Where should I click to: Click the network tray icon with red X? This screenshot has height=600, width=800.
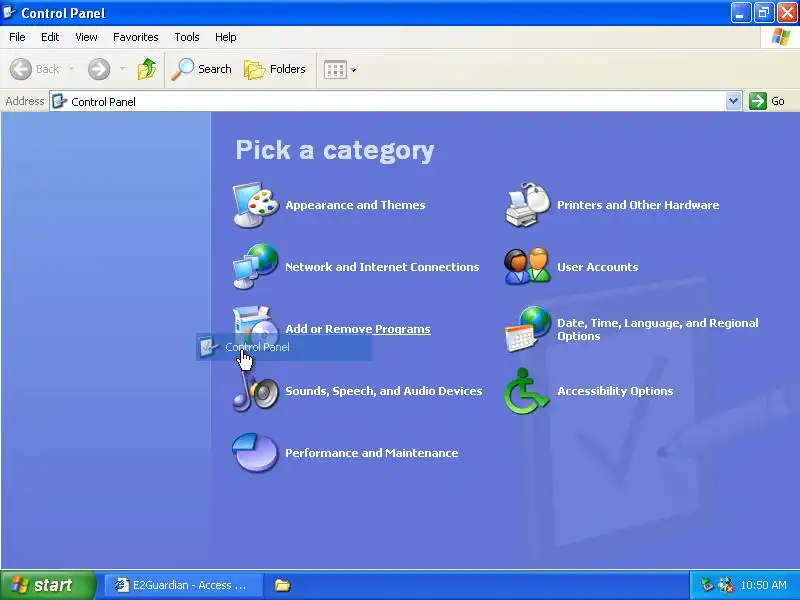coord(725,585)
